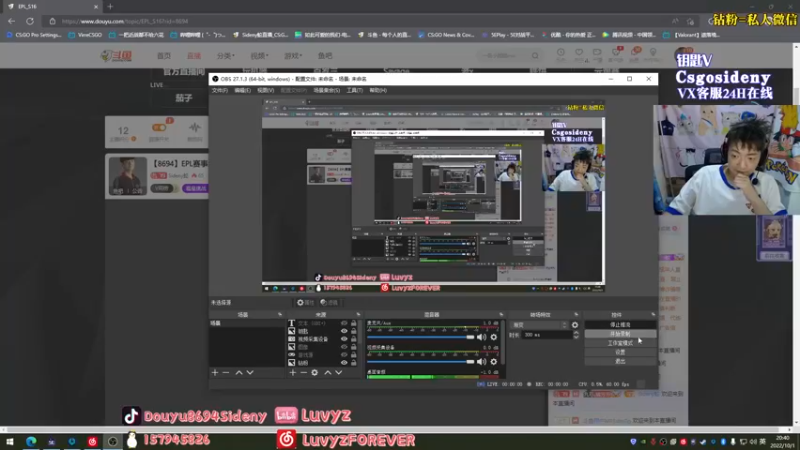800x450 pixels.
Task: Hide the 视频采集设备 source in the Sources list
Action: pos(344,339)
